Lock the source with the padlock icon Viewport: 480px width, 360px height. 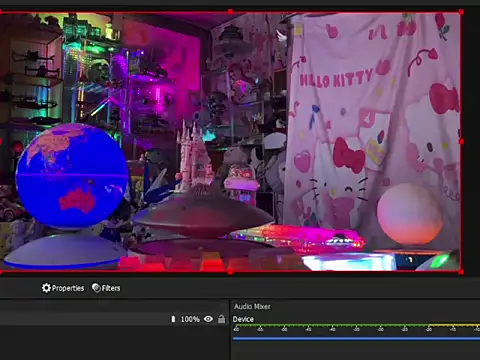[221, 319]
